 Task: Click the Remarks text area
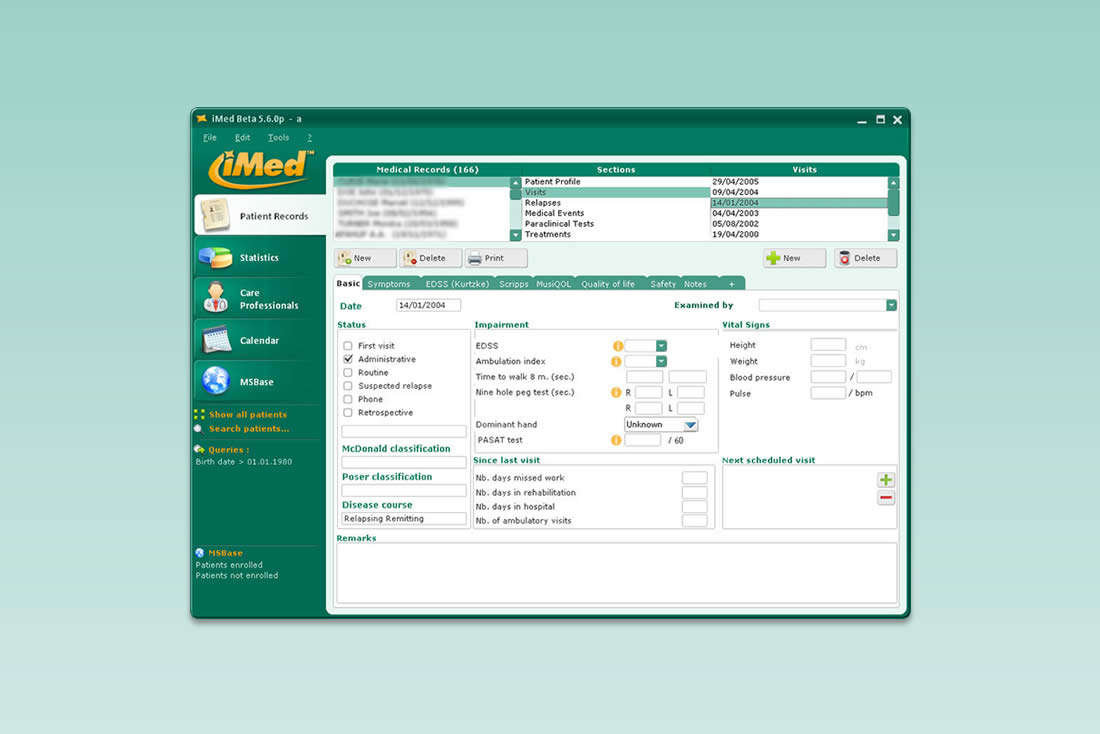[616, 573]
